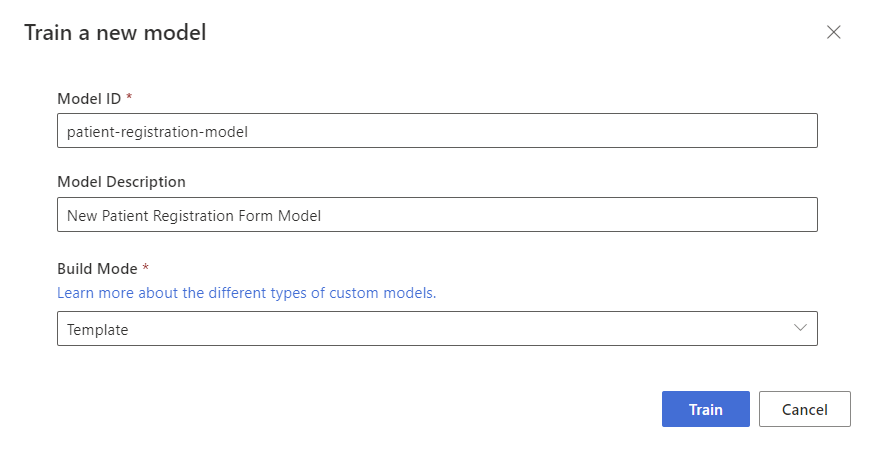Click empty area of Model ID field
Viewport: 878px width, 450px height.
(x=532, y=131)
